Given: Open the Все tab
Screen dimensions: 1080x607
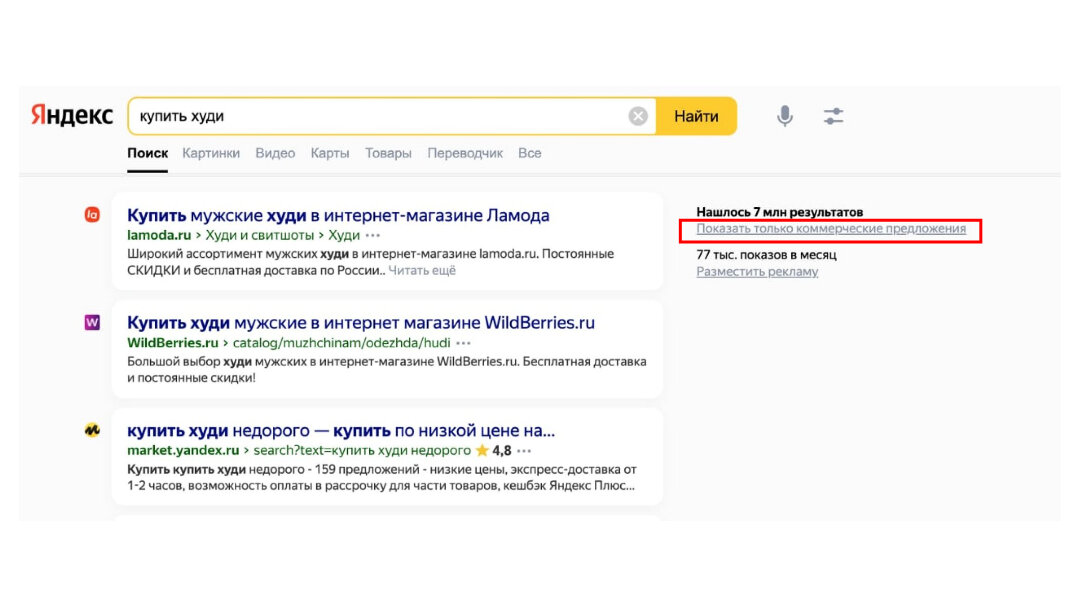Looking at the screenshot, I should click(x=530, y=153).
